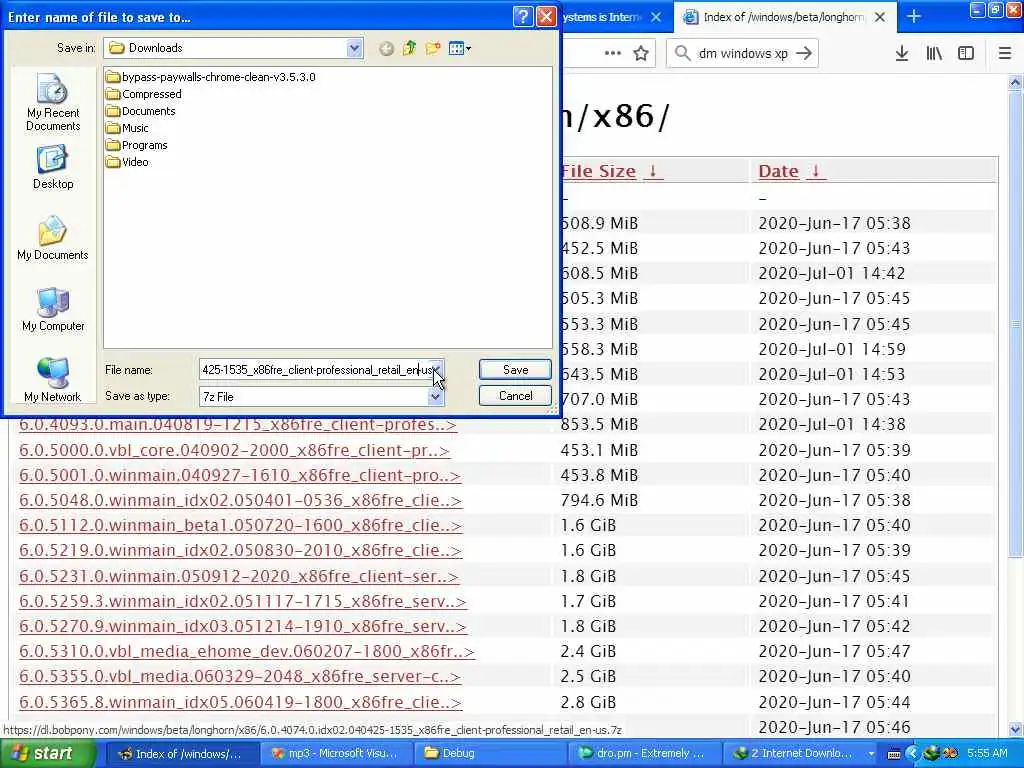Open a new browser tab

(914, 16)
